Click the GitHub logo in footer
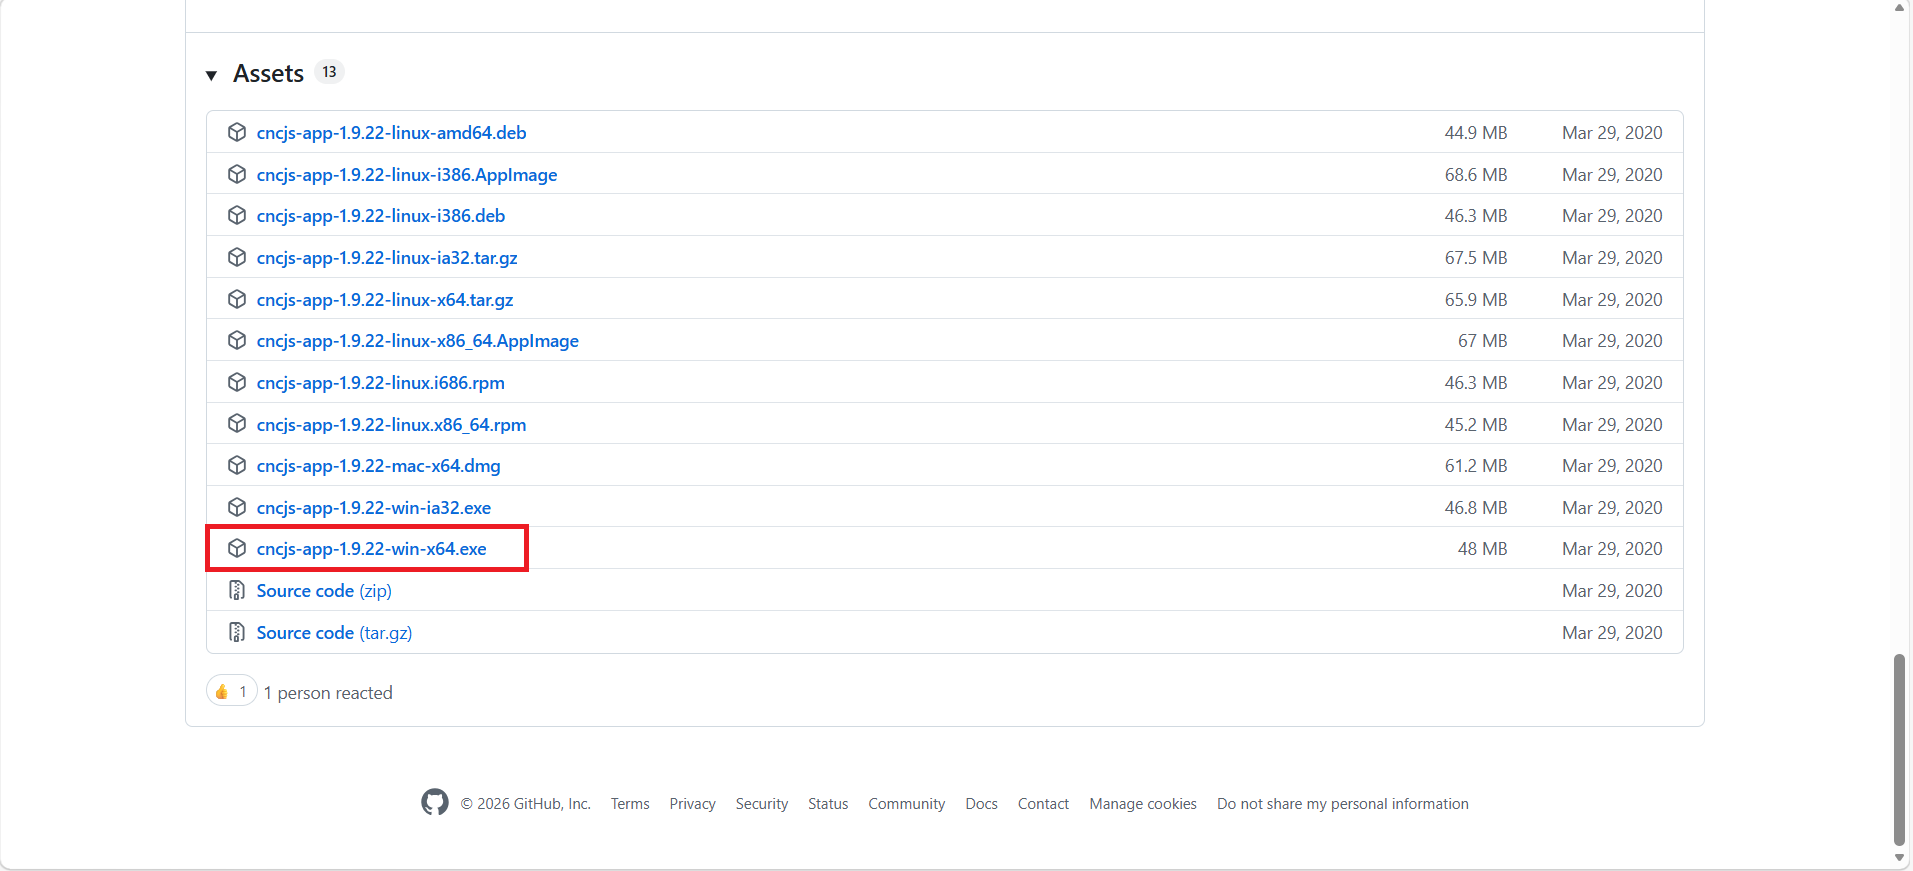 [x=435, y=802]
